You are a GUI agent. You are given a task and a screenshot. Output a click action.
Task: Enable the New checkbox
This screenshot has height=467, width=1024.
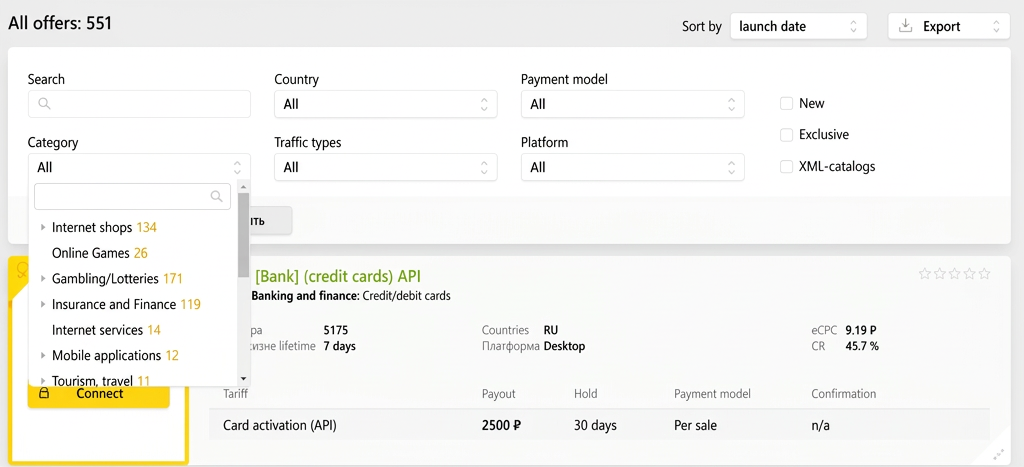[x=786, y=103]
